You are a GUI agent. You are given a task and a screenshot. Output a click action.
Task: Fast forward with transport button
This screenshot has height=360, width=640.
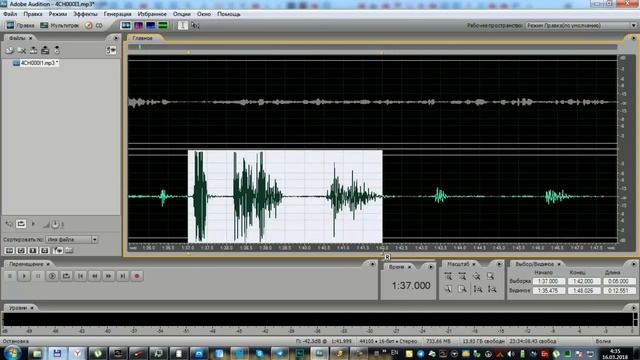109,276
